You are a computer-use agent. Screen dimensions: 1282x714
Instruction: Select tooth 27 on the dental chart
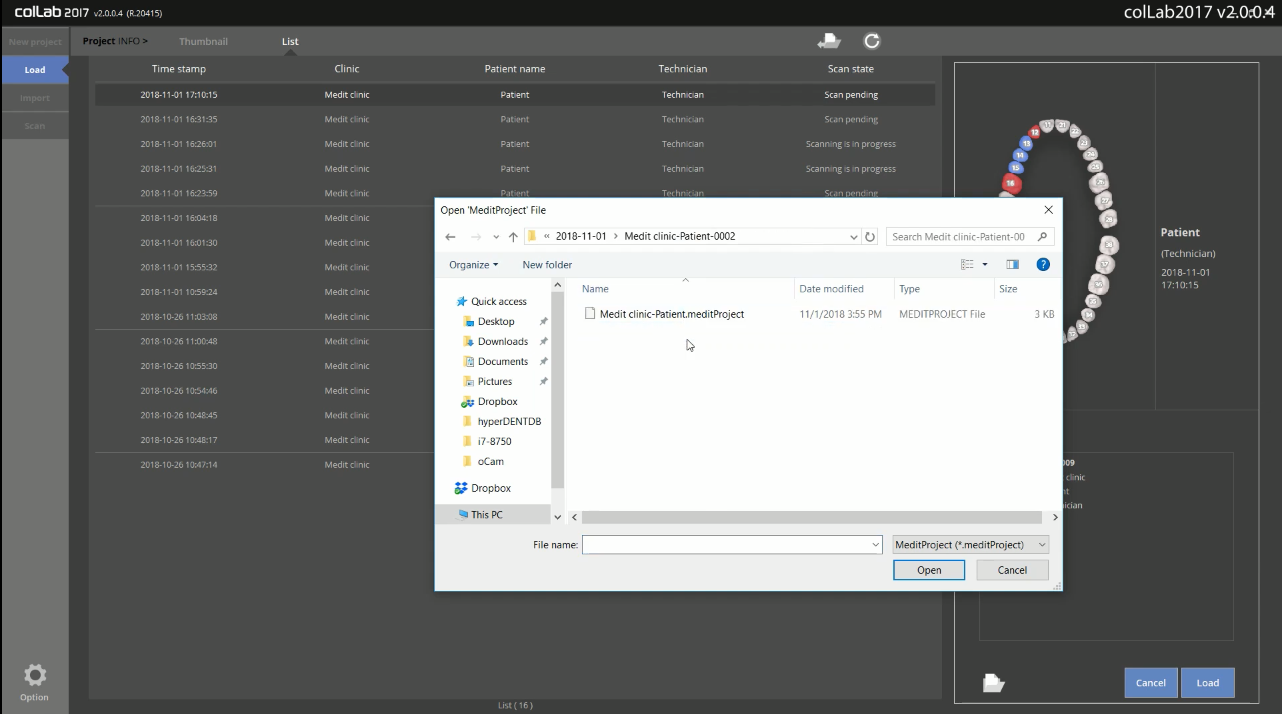pyautogui.click(x=1105, y=200)
